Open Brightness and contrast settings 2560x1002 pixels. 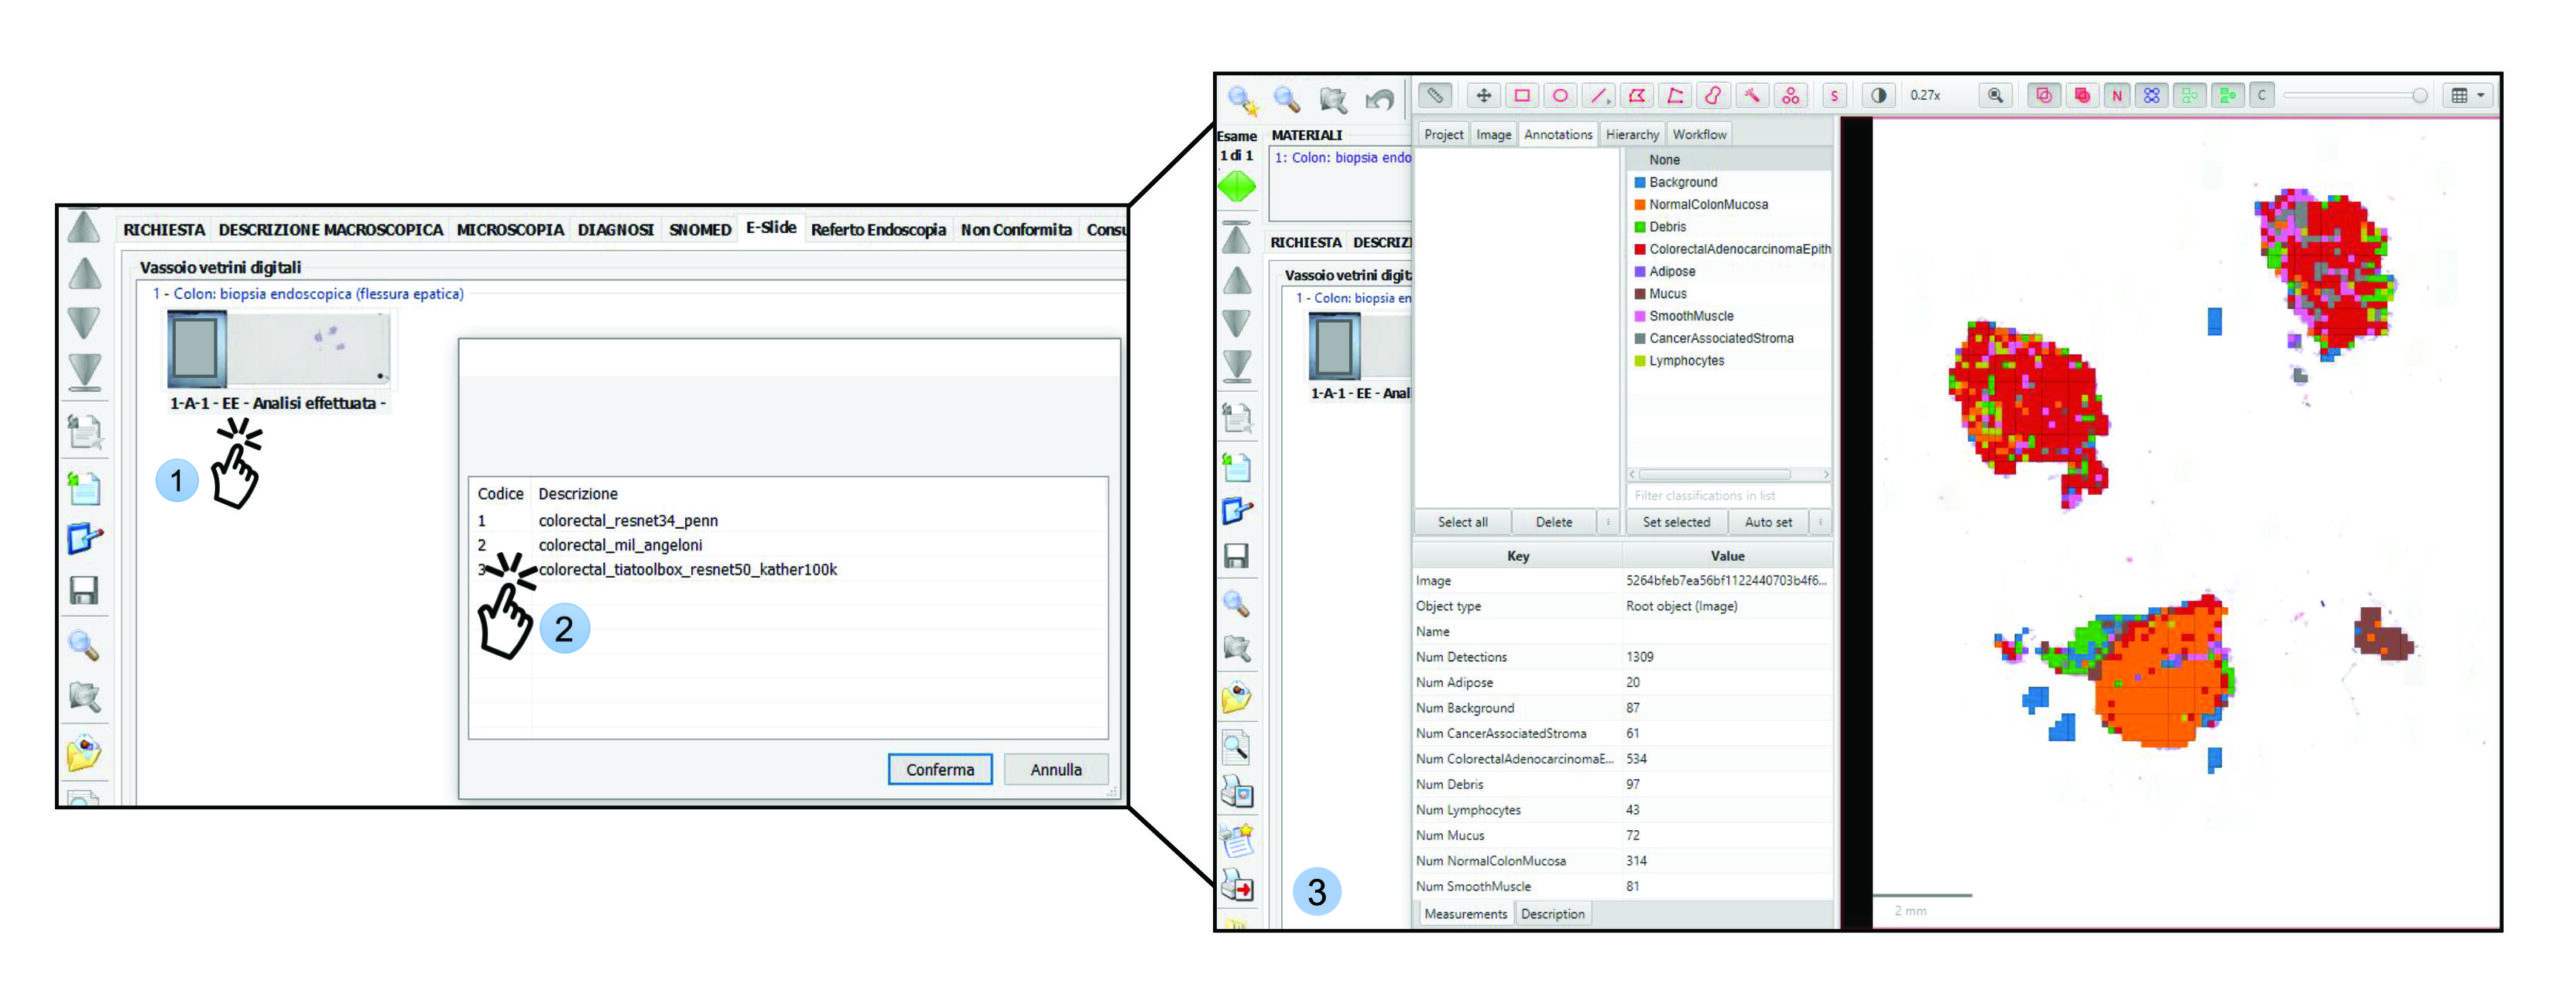pos(1878,96)
